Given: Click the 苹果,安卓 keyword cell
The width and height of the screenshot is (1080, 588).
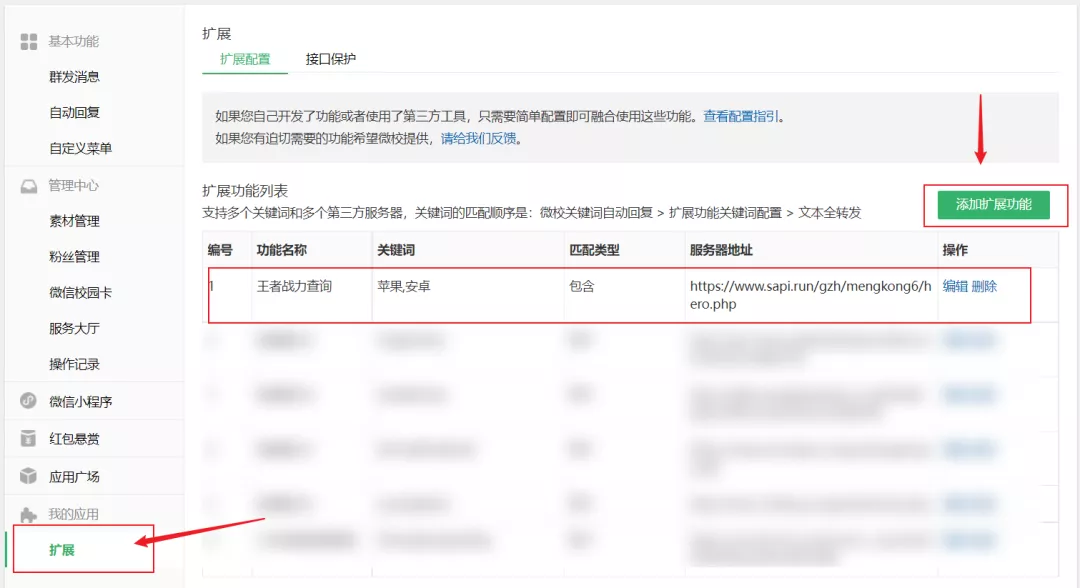Looking at the screenshot, I should (404, 286).
